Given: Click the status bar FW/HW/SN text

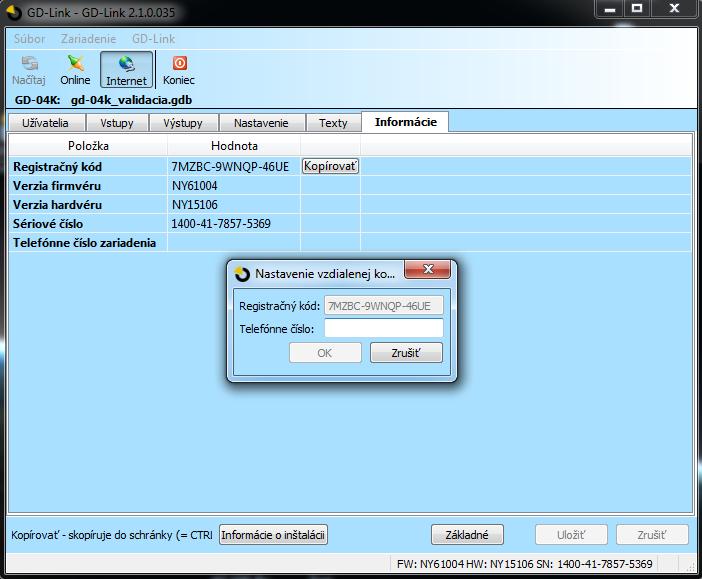Looking at the screenshot, I should click(x=525, y=564).
